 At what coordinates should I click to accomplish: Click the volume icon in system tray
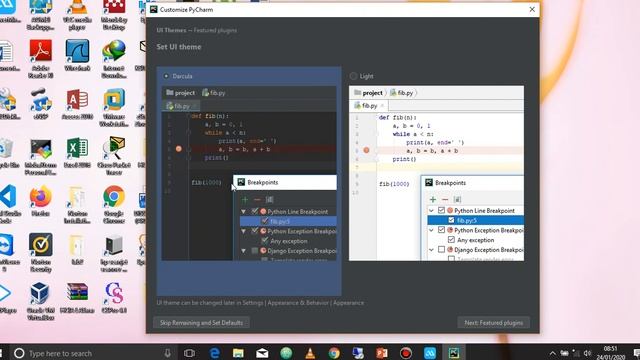tap(587, 353)
